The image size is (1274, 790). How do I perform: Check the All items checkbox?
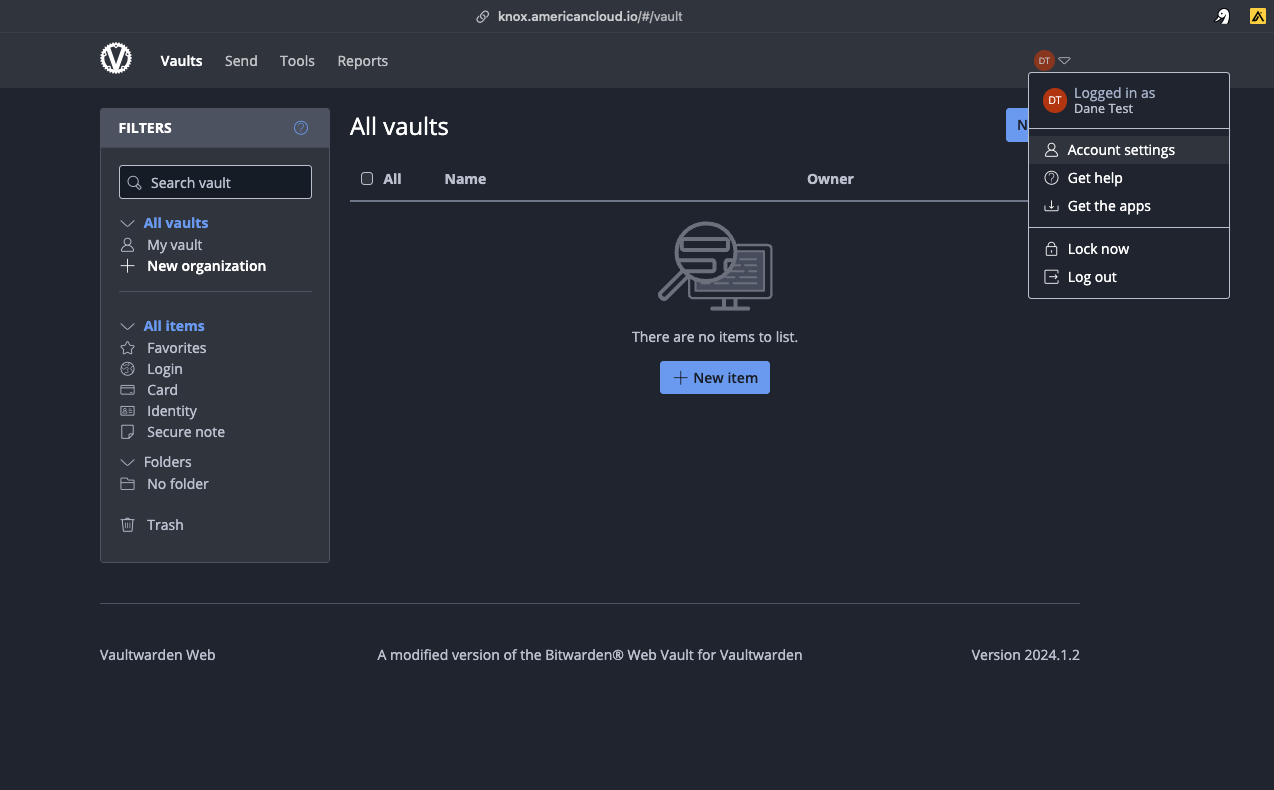(x=367, y=179)
